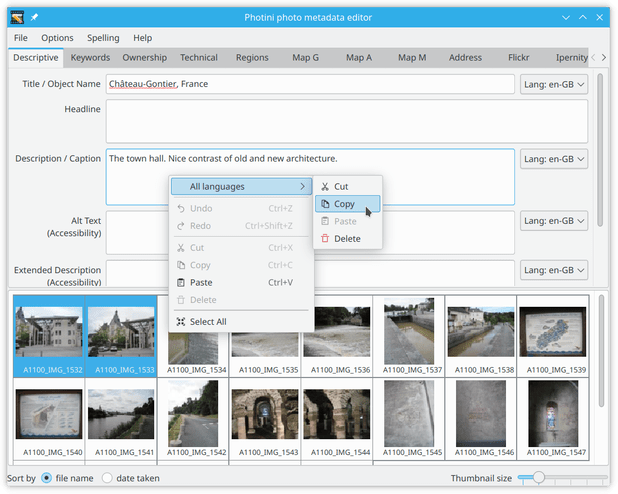
Task: Select thumbnail A1100_IMG_1538
Action: click(x=481, y=336)
